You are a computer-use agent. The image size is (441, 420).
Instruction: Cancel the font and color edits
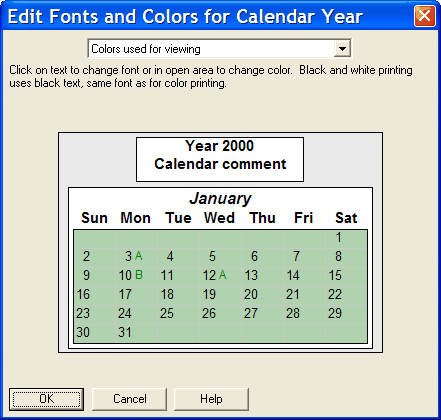pos(129,399)
